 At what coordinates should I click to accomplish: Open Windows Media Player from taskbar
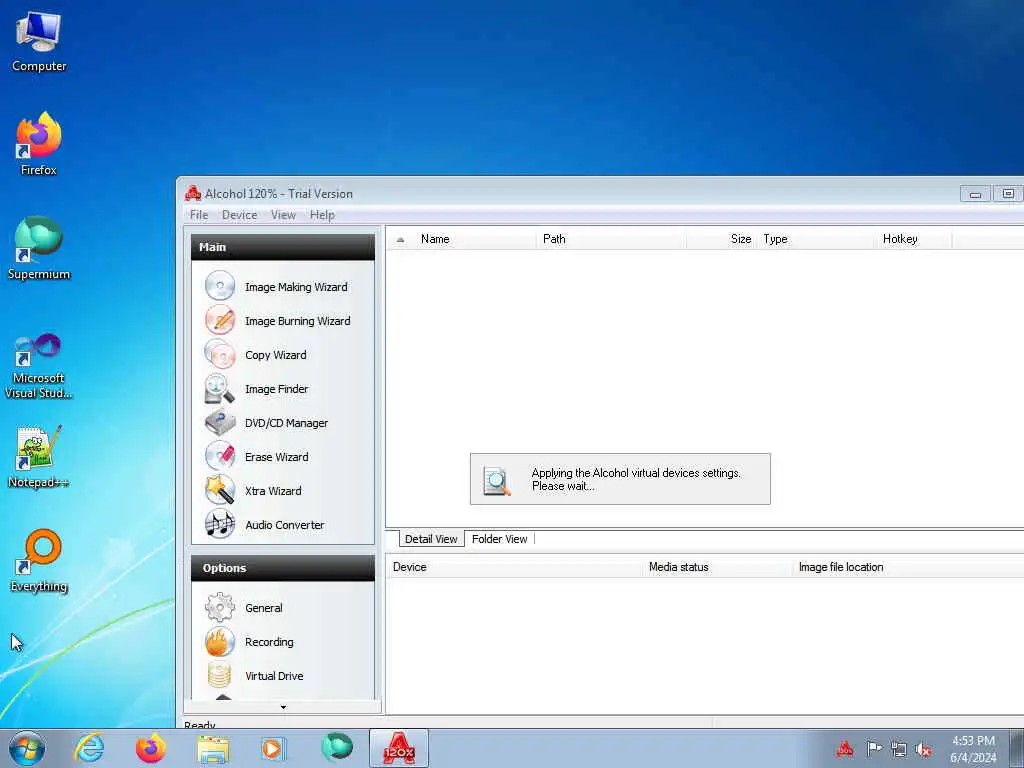(274, 748)
